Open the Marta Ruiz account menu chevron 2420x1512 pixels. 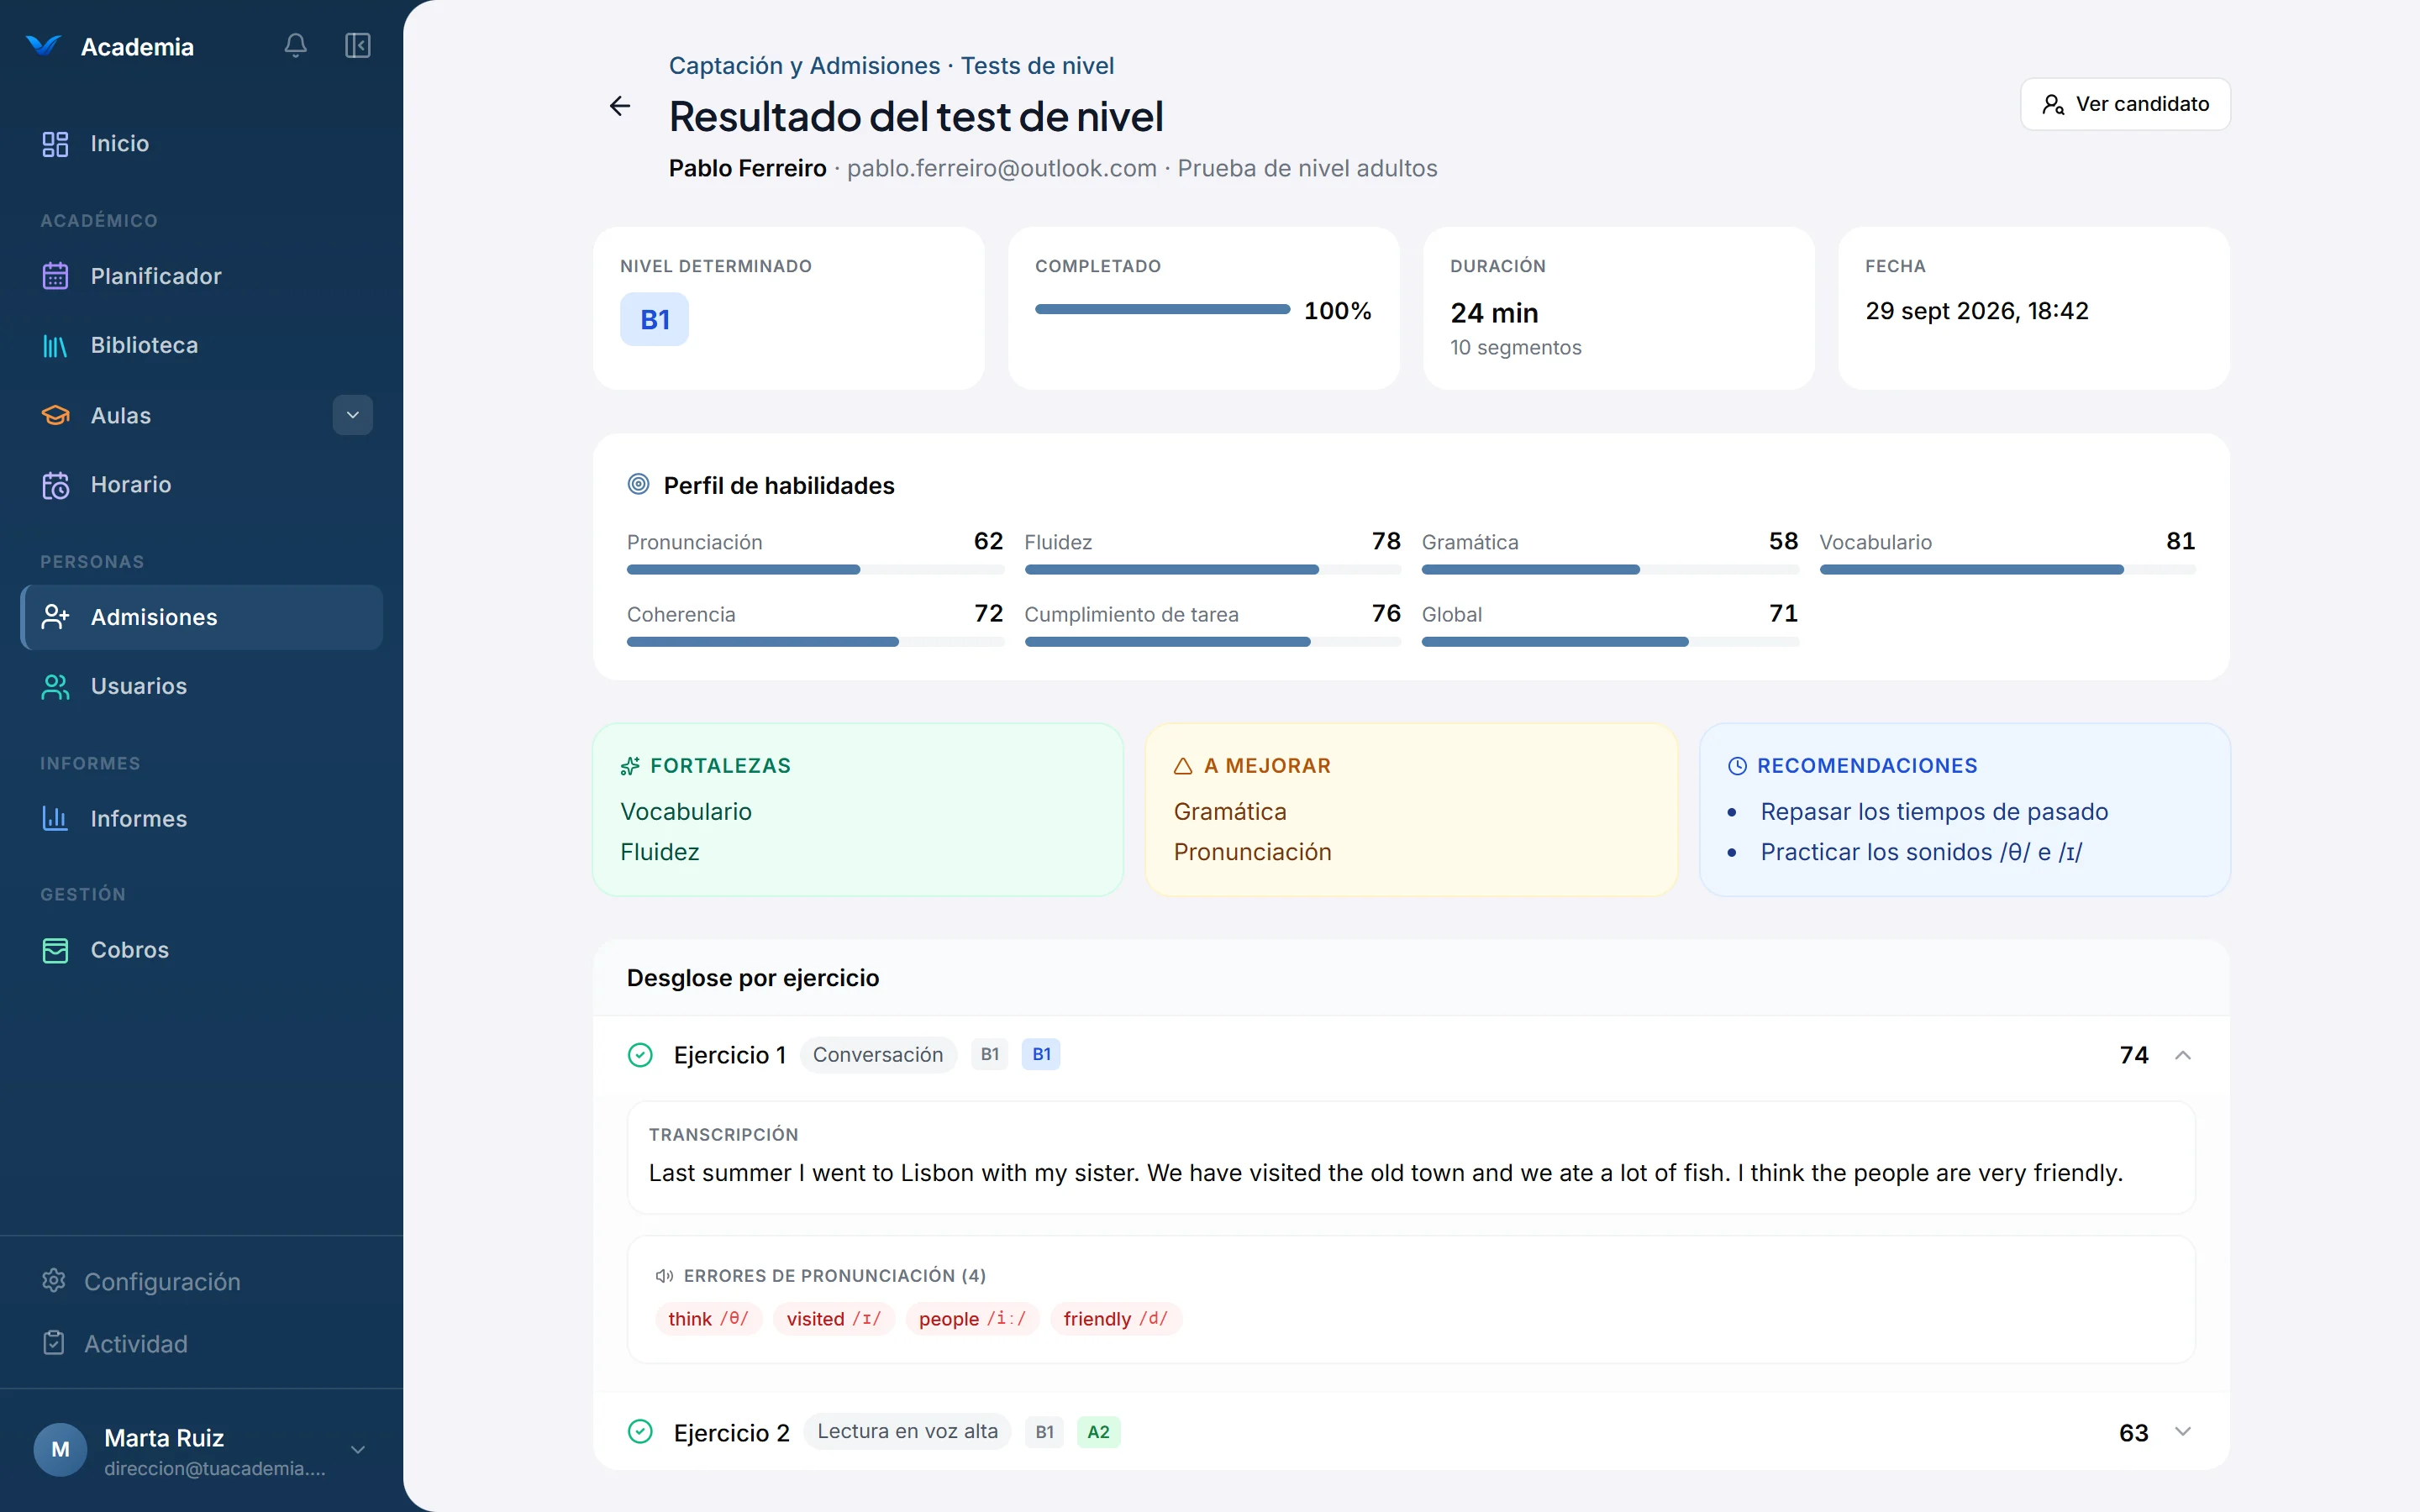(x=358, y=1450)
